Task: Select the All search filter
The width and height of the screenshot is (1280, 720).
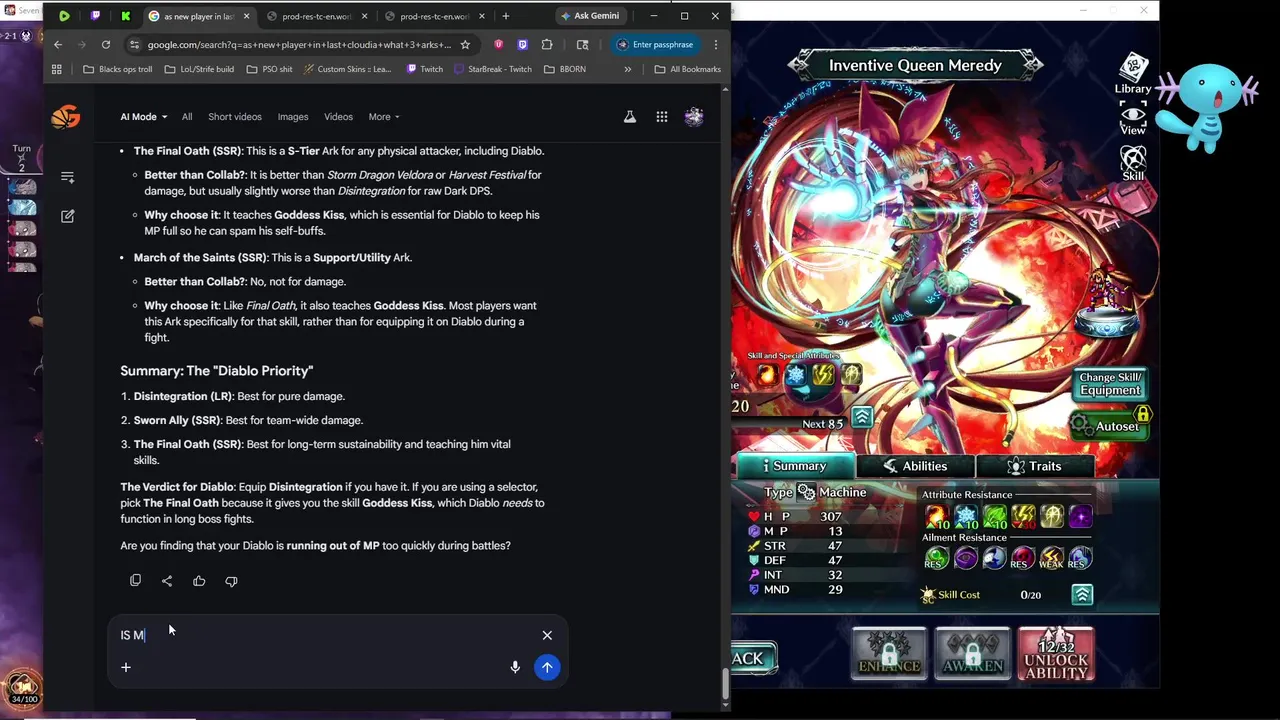Action: (x=187, y=117)
